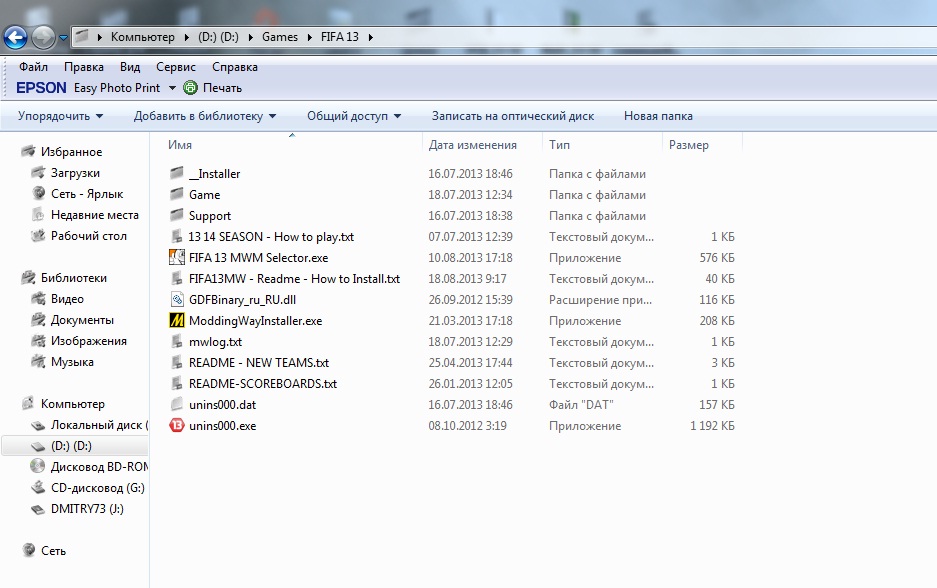This screenshot has width=937, height=588.
Task: Click the red unins000.exe icon
Action: pyautogui.click(x=176, y=425)
